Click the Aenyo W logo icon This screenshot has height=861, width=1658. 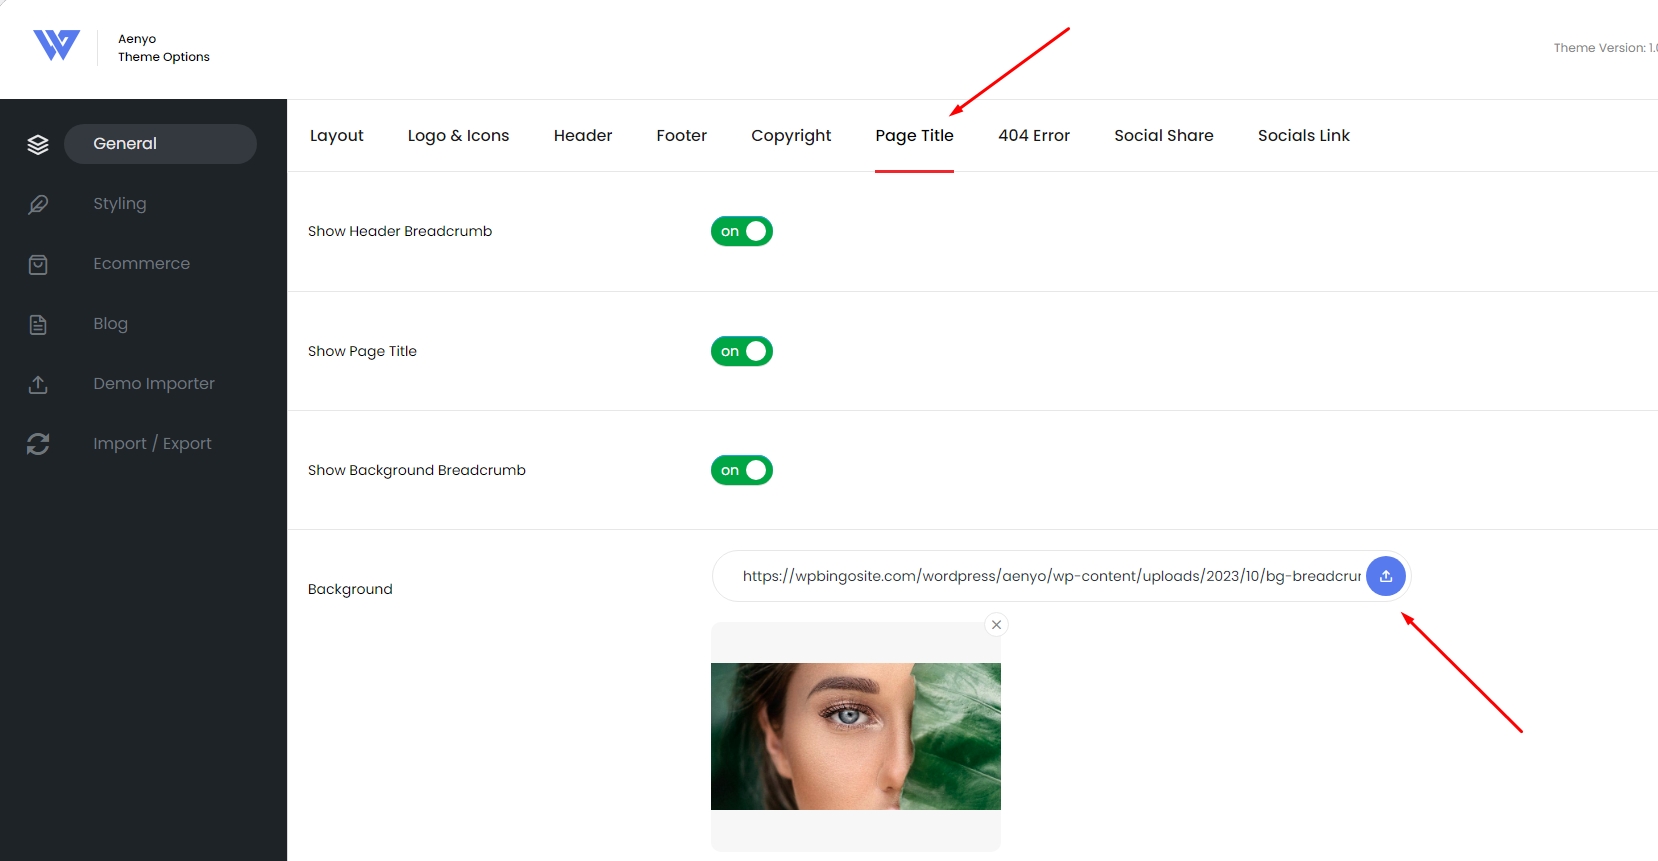click(x=56, y=45)
